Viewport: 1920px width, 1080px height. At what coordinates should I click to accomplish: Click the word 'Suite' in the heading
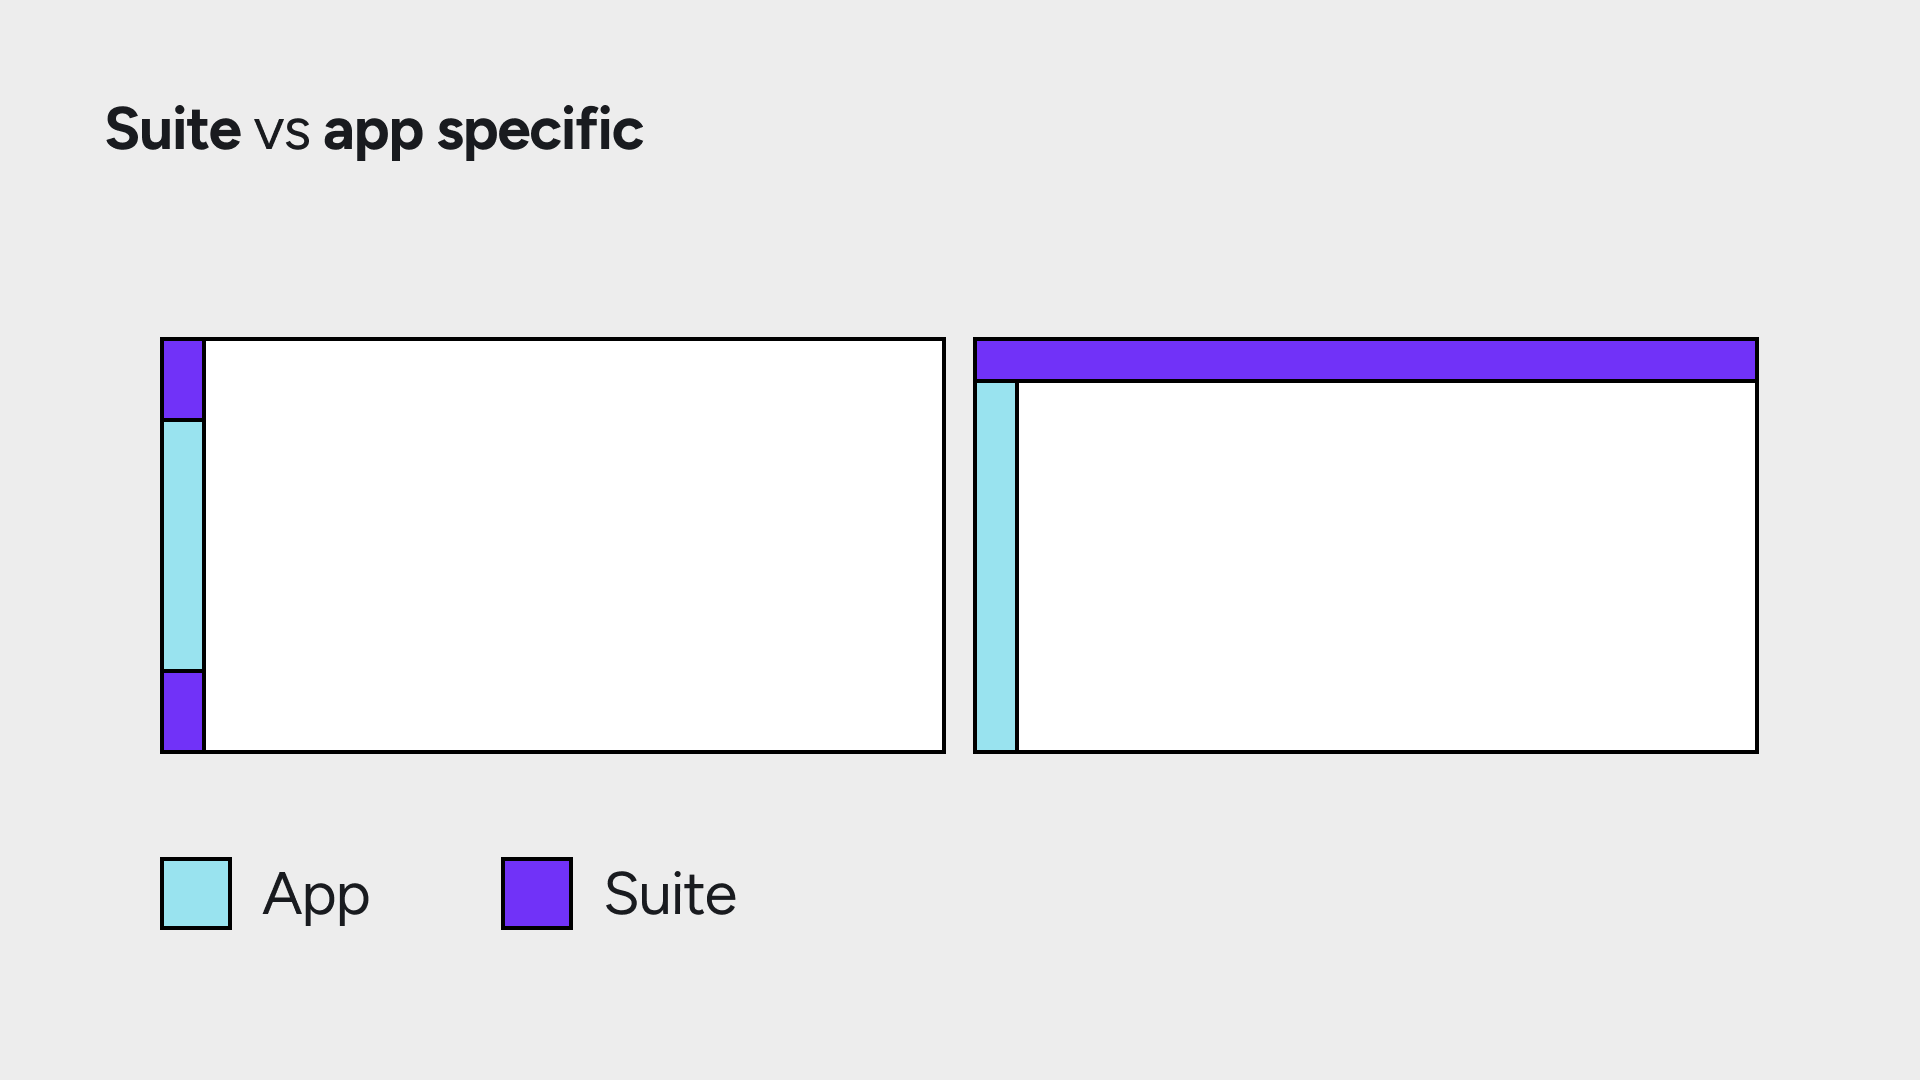[x=173, y=129]
